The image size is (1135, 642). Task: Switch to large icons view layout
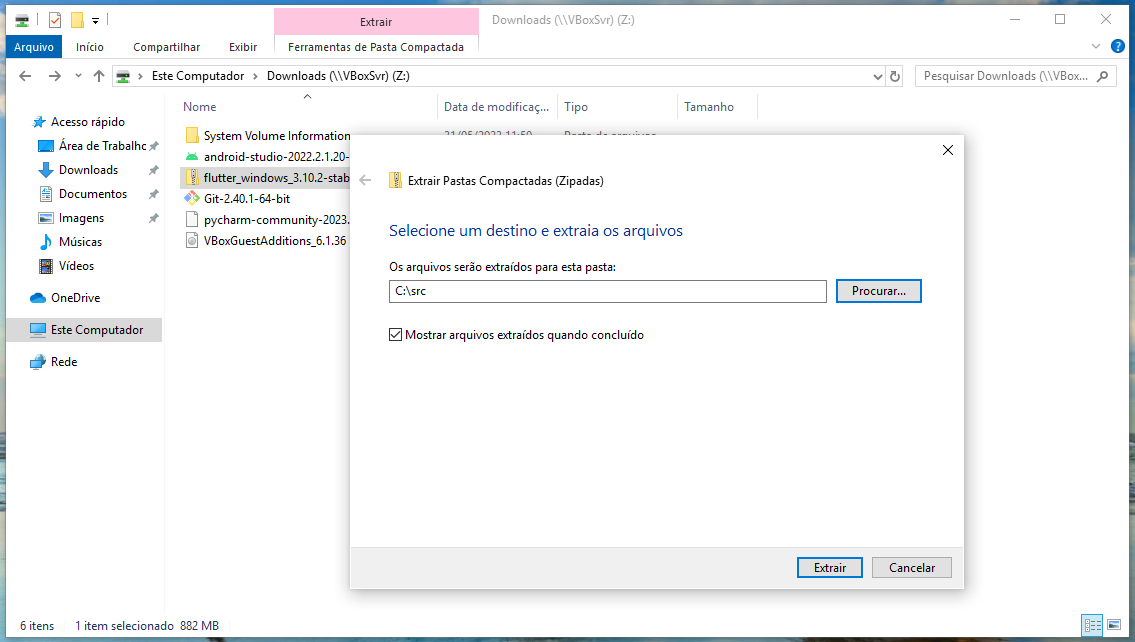click(1114, 625)
